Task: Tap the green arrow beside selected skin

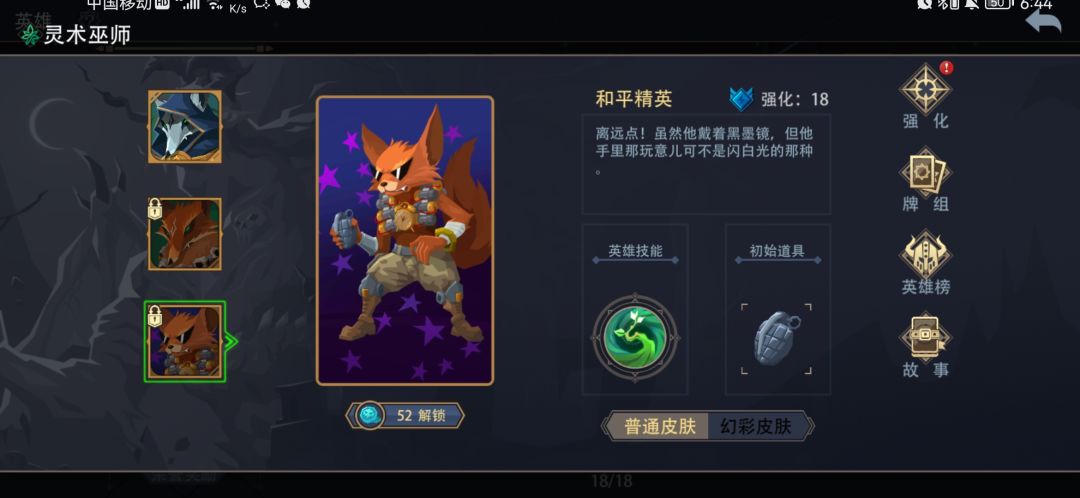Action: [x=231, y=342]
